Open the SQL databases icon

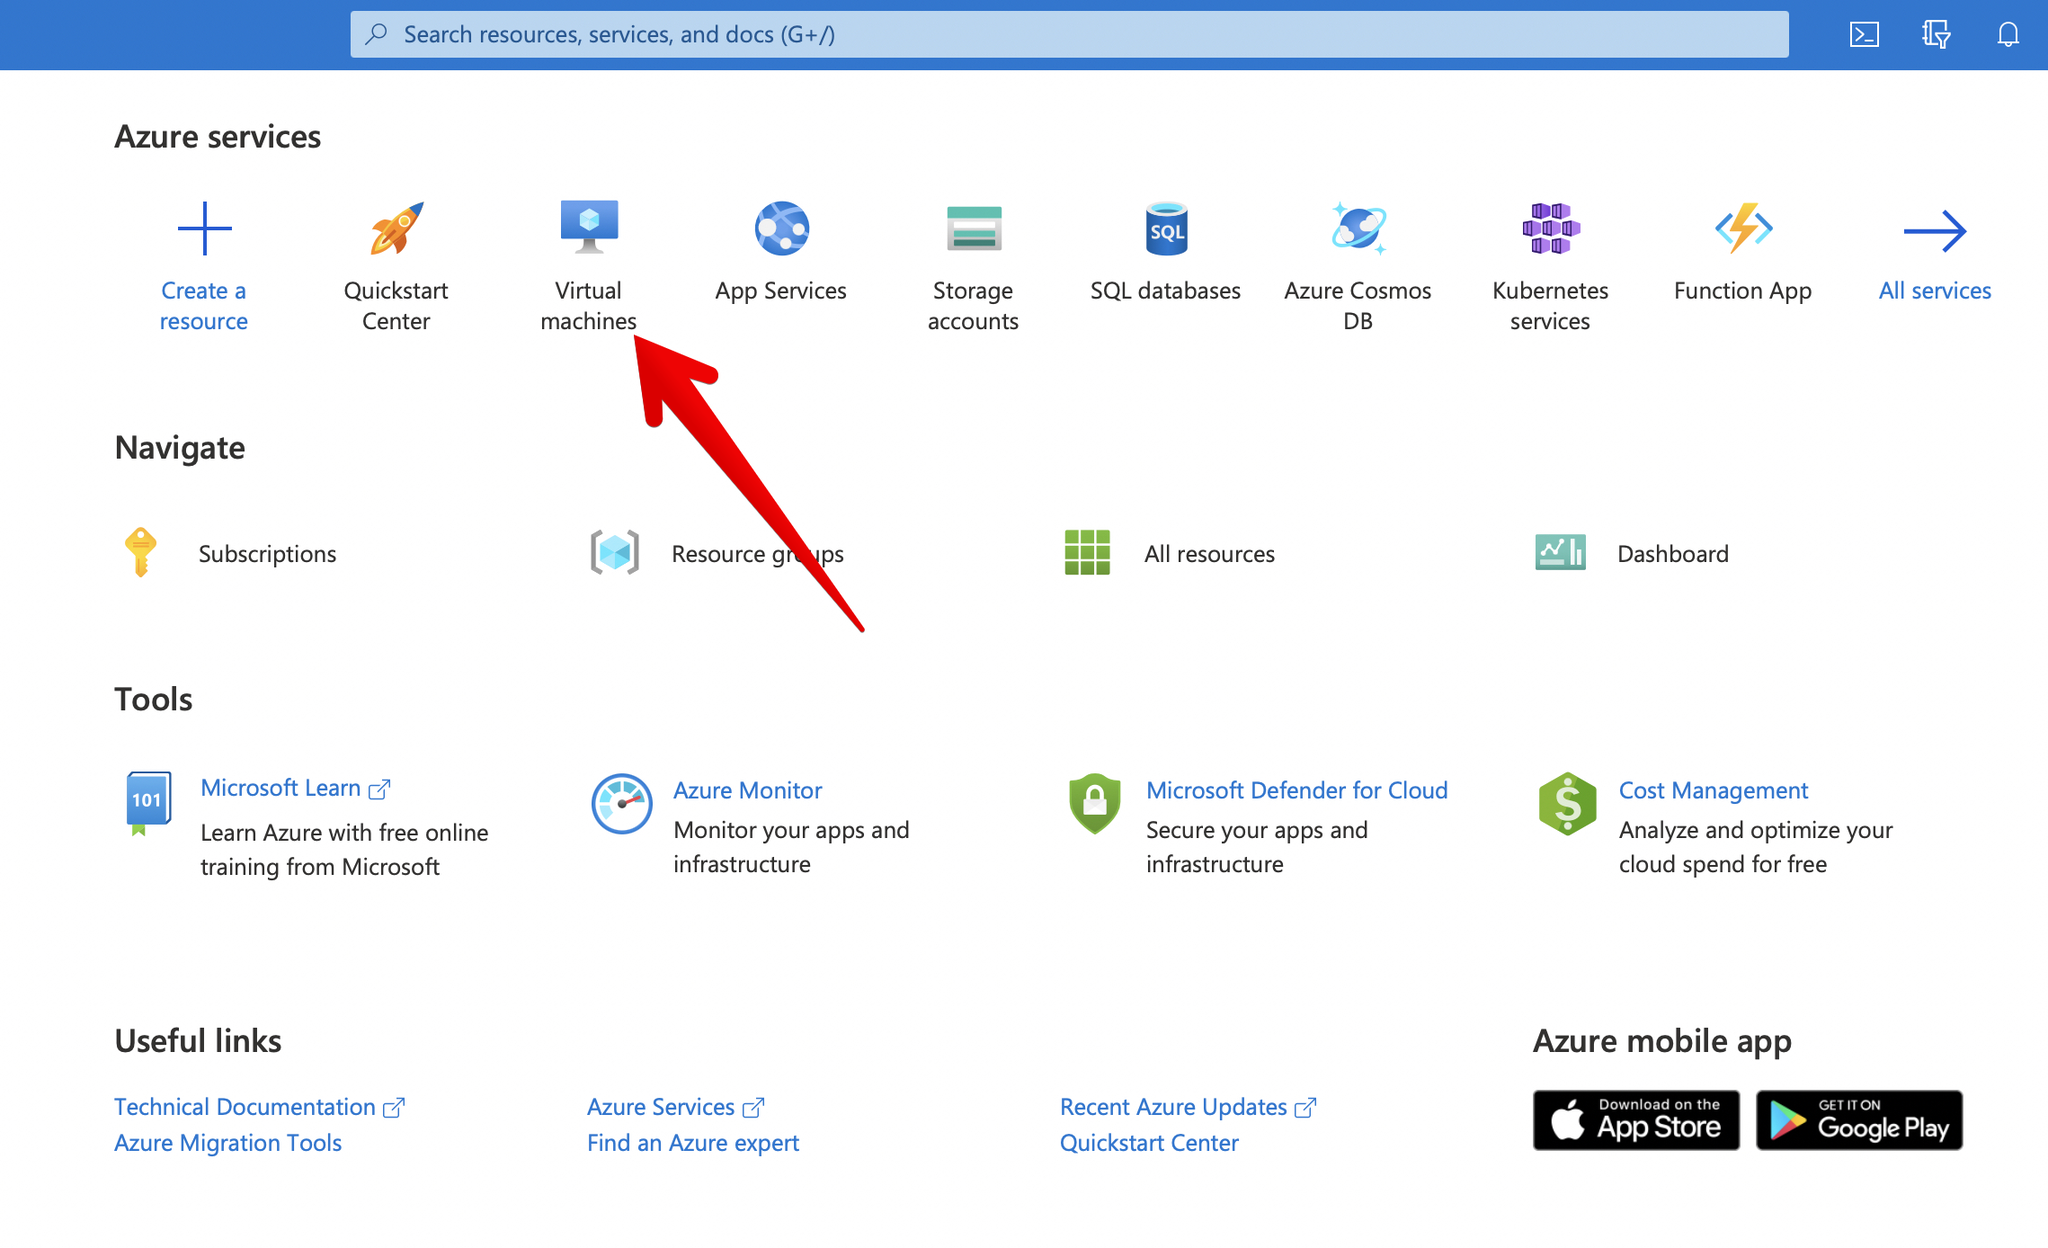click(1166, 228)
